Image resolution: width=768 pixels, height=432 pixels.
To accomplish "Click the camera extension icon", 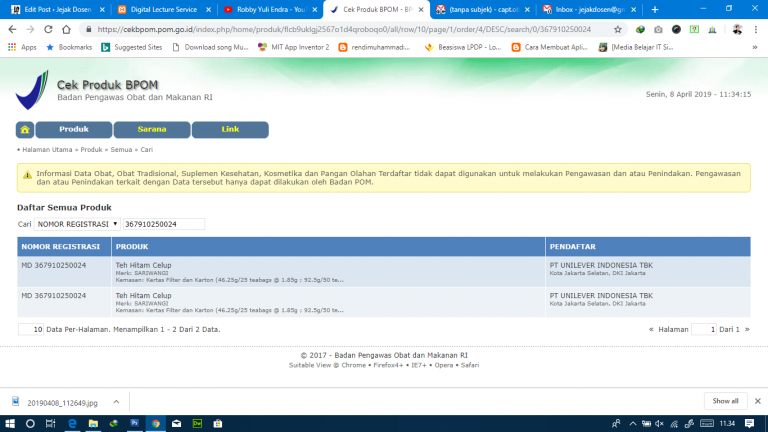I will point(658,29).
